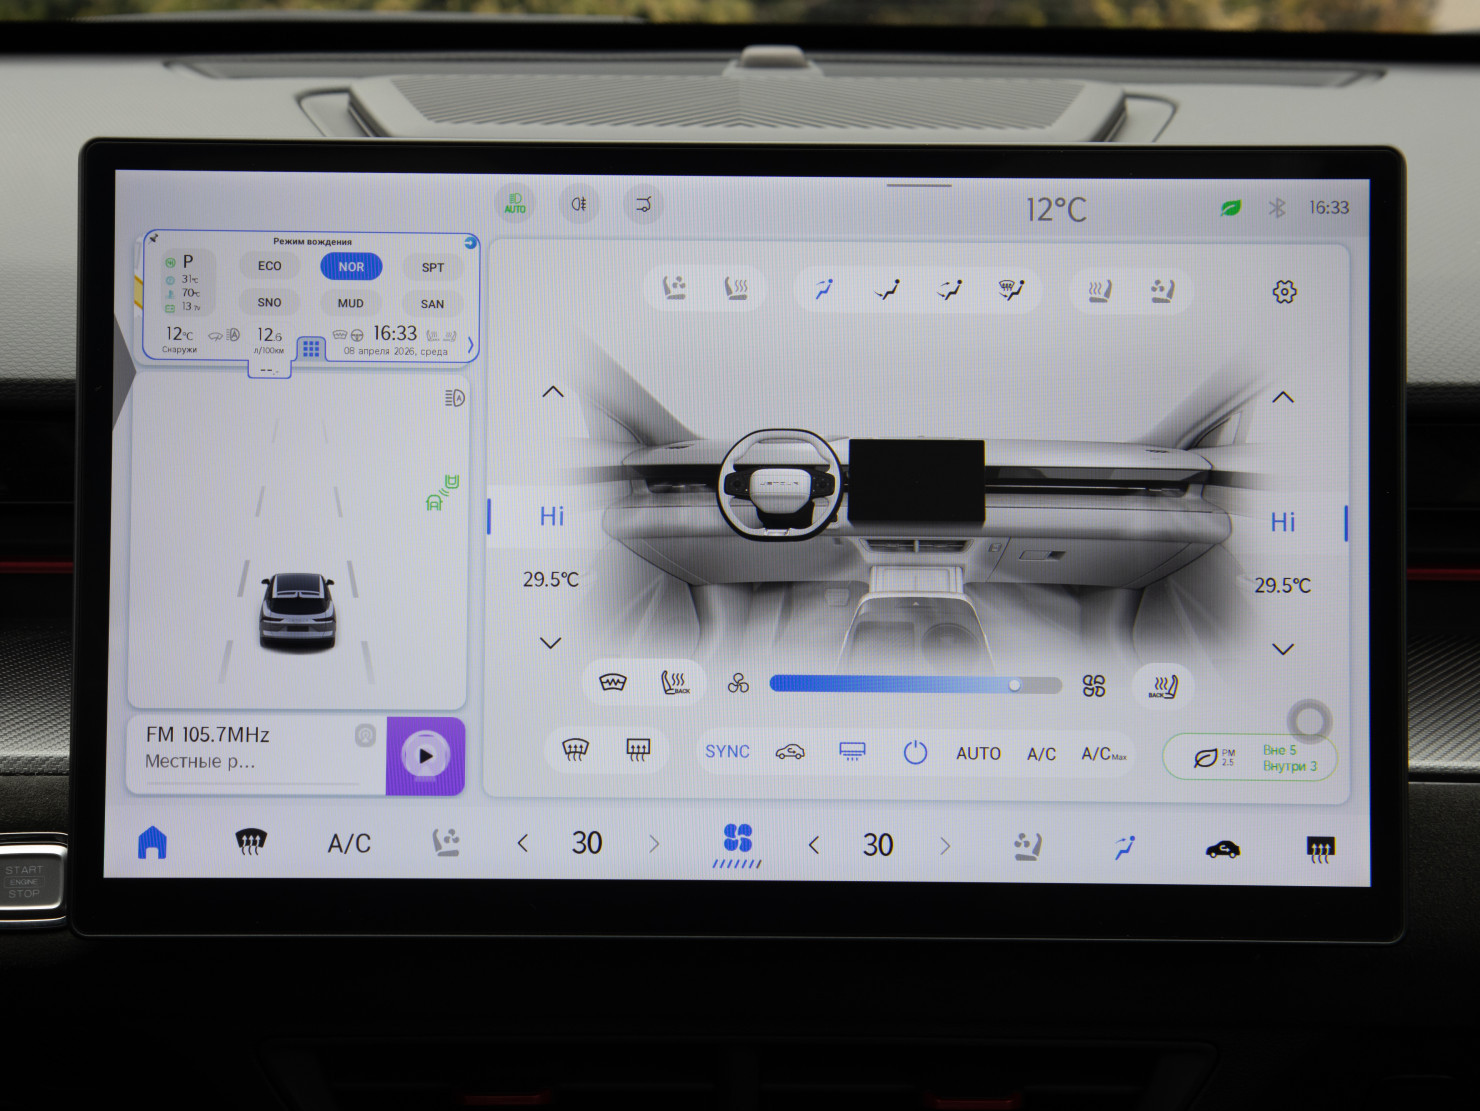Lower passenger temperature with down chevron
Image resolution: width=1480 pixels, height=1111 pixels.
click(1283, 649)
